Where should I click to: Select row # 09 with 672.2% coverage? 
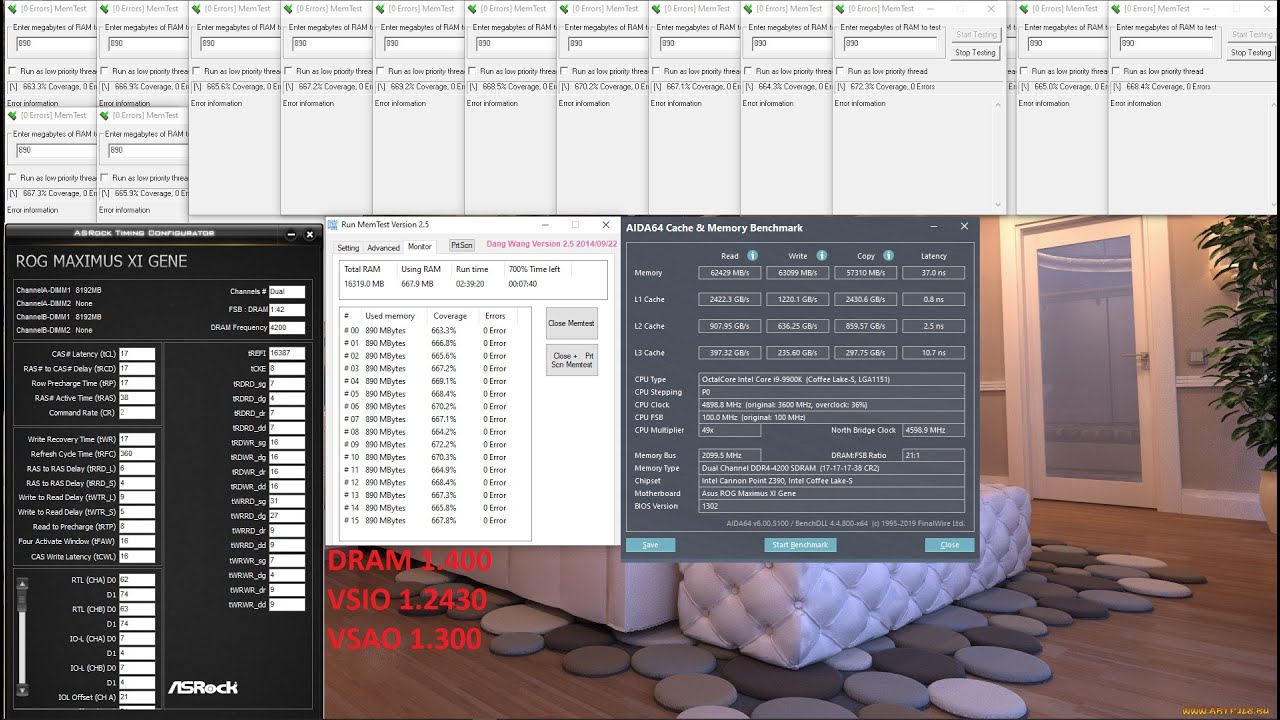coord(433,445)
